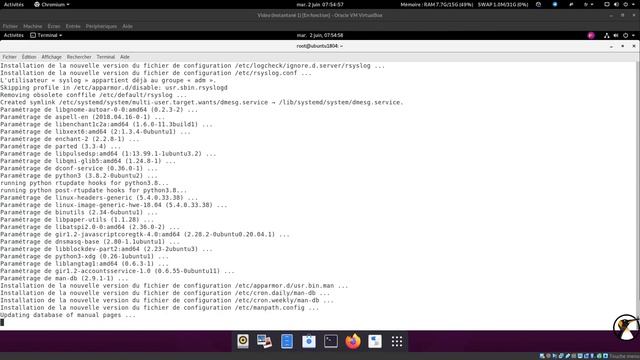Viewport: 640px width, 360px height.
Task: Launch Firefox from the dock
Action: pyautogui.click(x=353, y=341)
